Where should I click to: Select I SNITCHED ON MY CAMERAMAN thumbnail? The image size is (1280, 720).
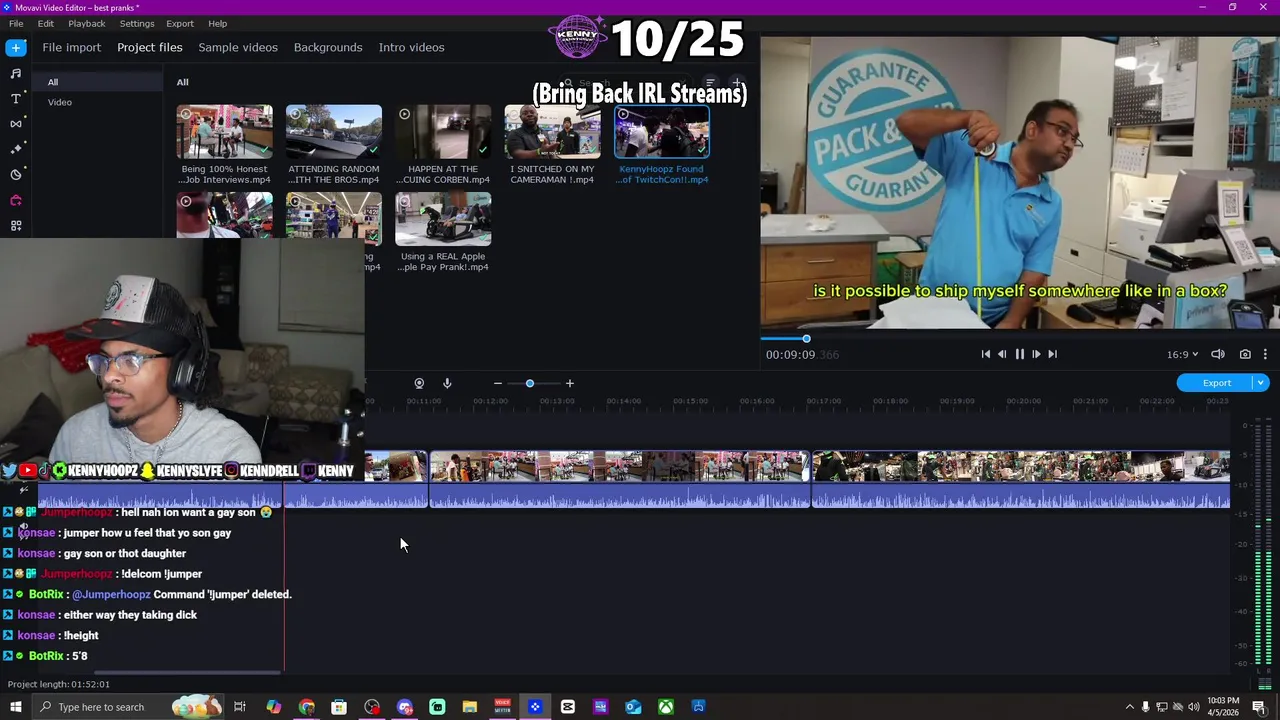coord(552,131)
